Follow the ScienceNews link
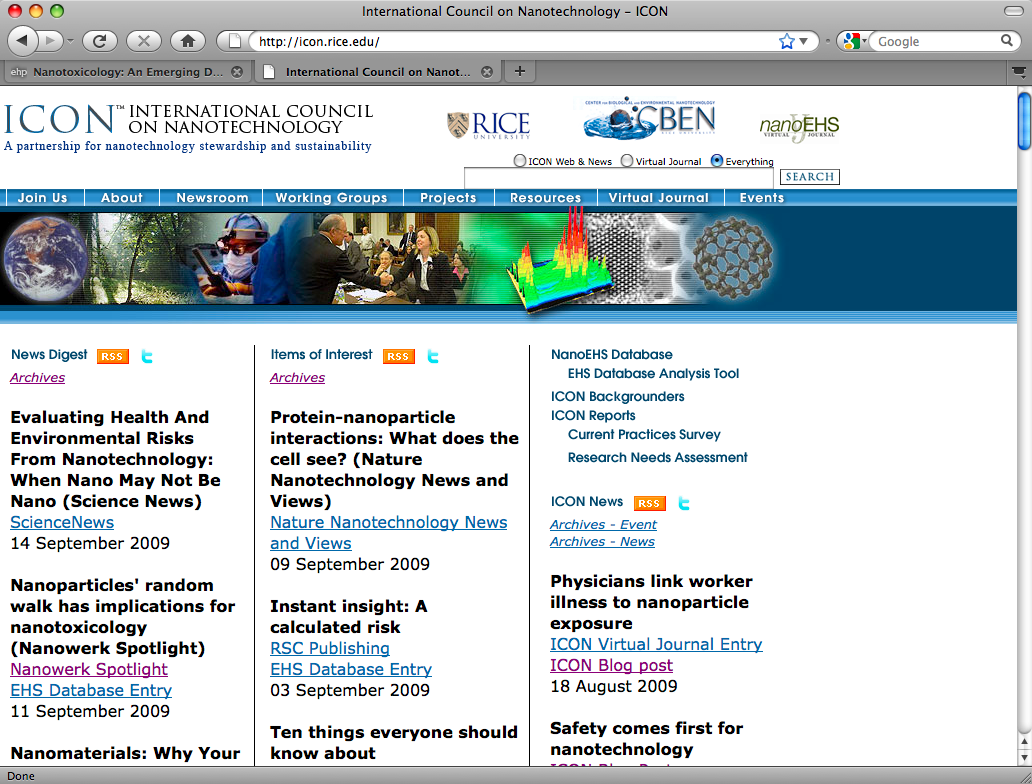Screen dimensions: 1032x784 [62, 523]
